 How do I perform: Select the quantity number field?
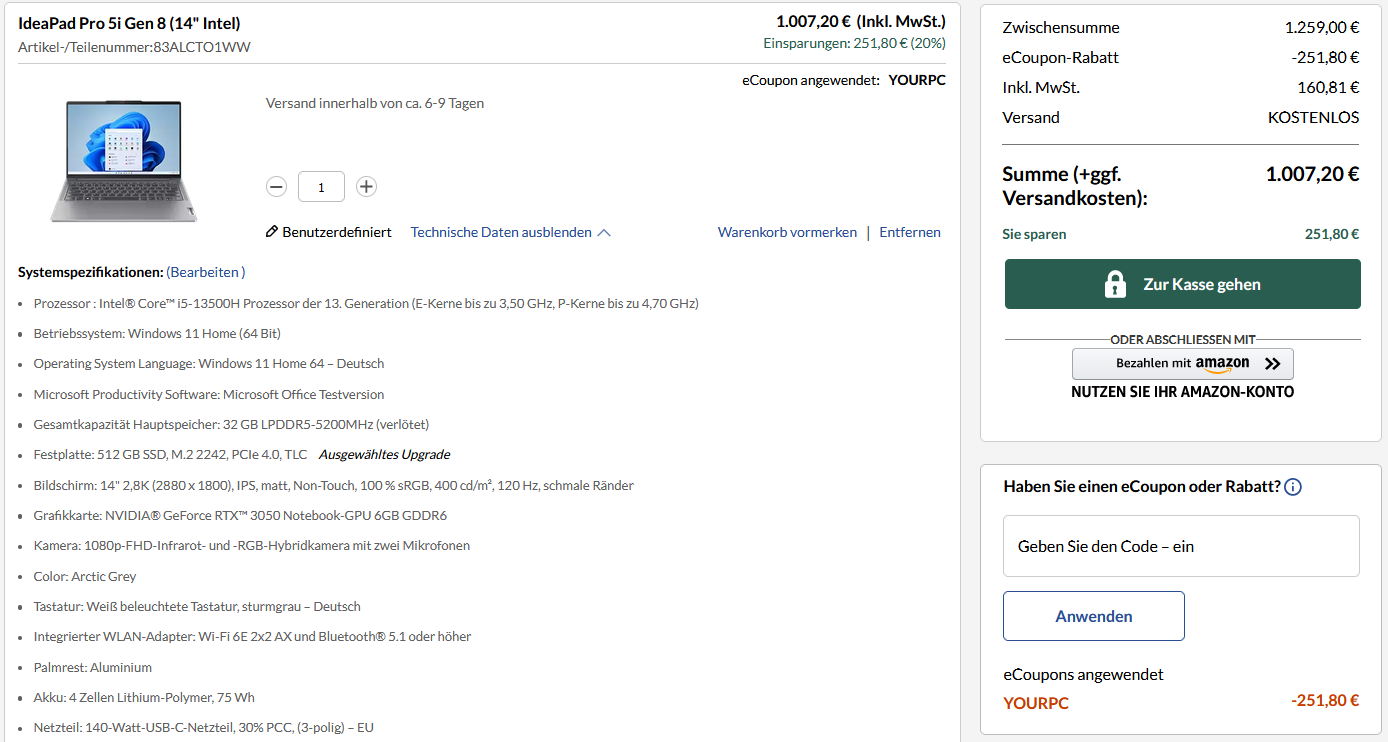click(x=321, y=186)
